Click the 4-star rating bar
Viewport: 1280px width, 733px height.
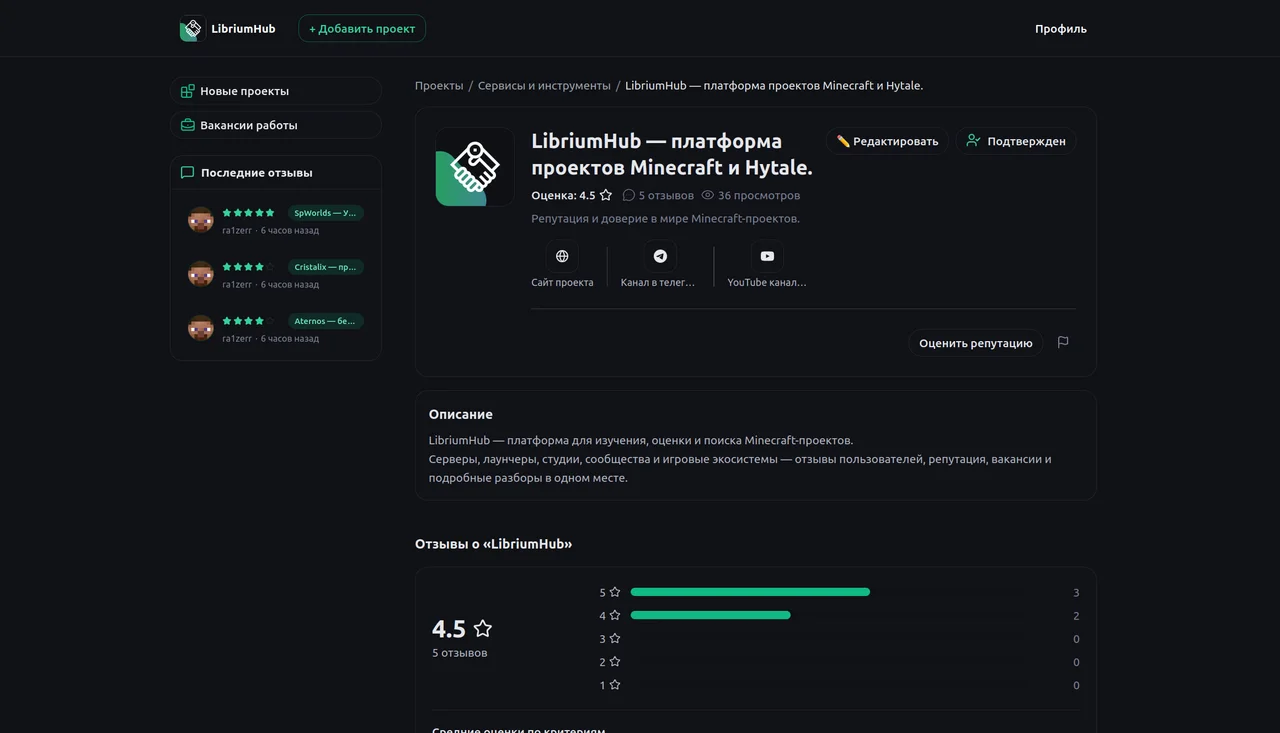pyautogui.click(x=827, y=615)
